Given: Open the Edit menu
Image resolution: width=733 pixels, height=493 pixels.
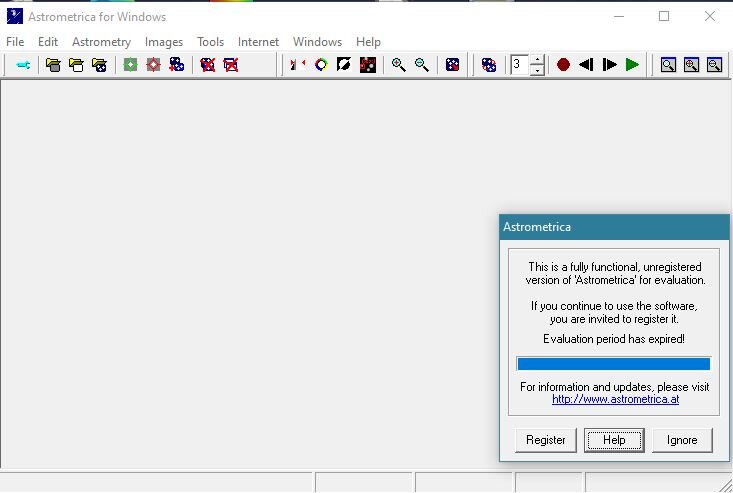Looking at the screenshot, I should tap(48, 42).
